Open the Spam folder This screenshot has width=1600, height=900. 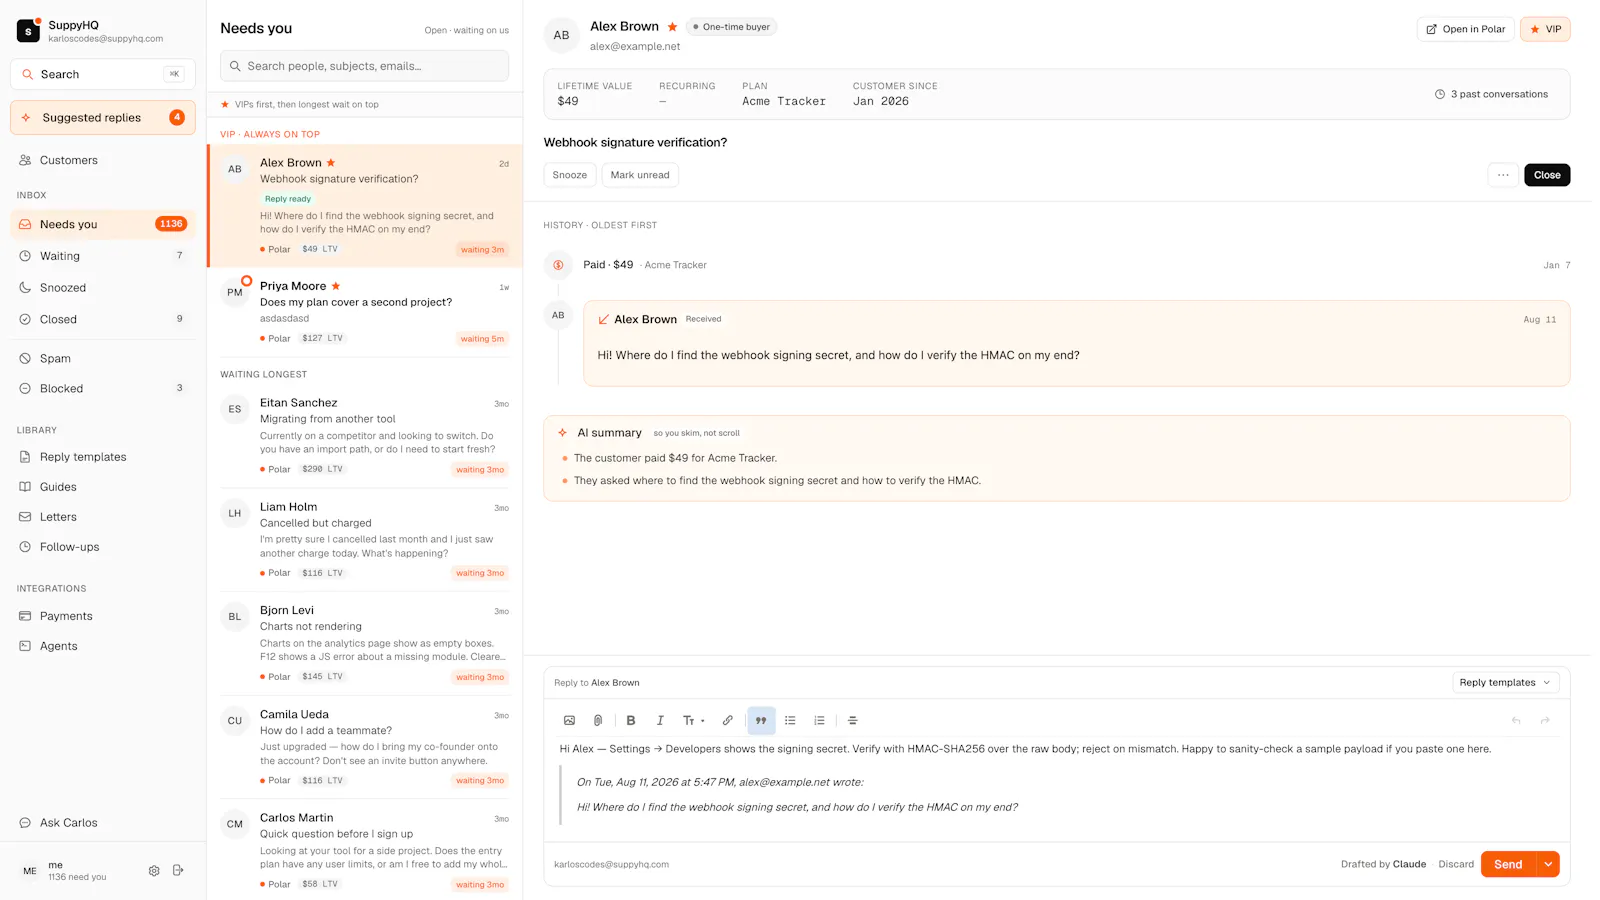coord(103,358)
